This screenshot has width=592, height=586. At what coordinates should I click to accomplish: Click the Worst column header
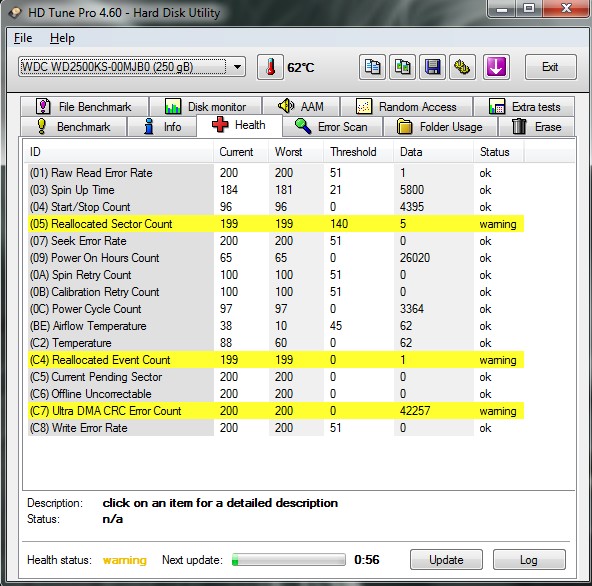(296, 152)
